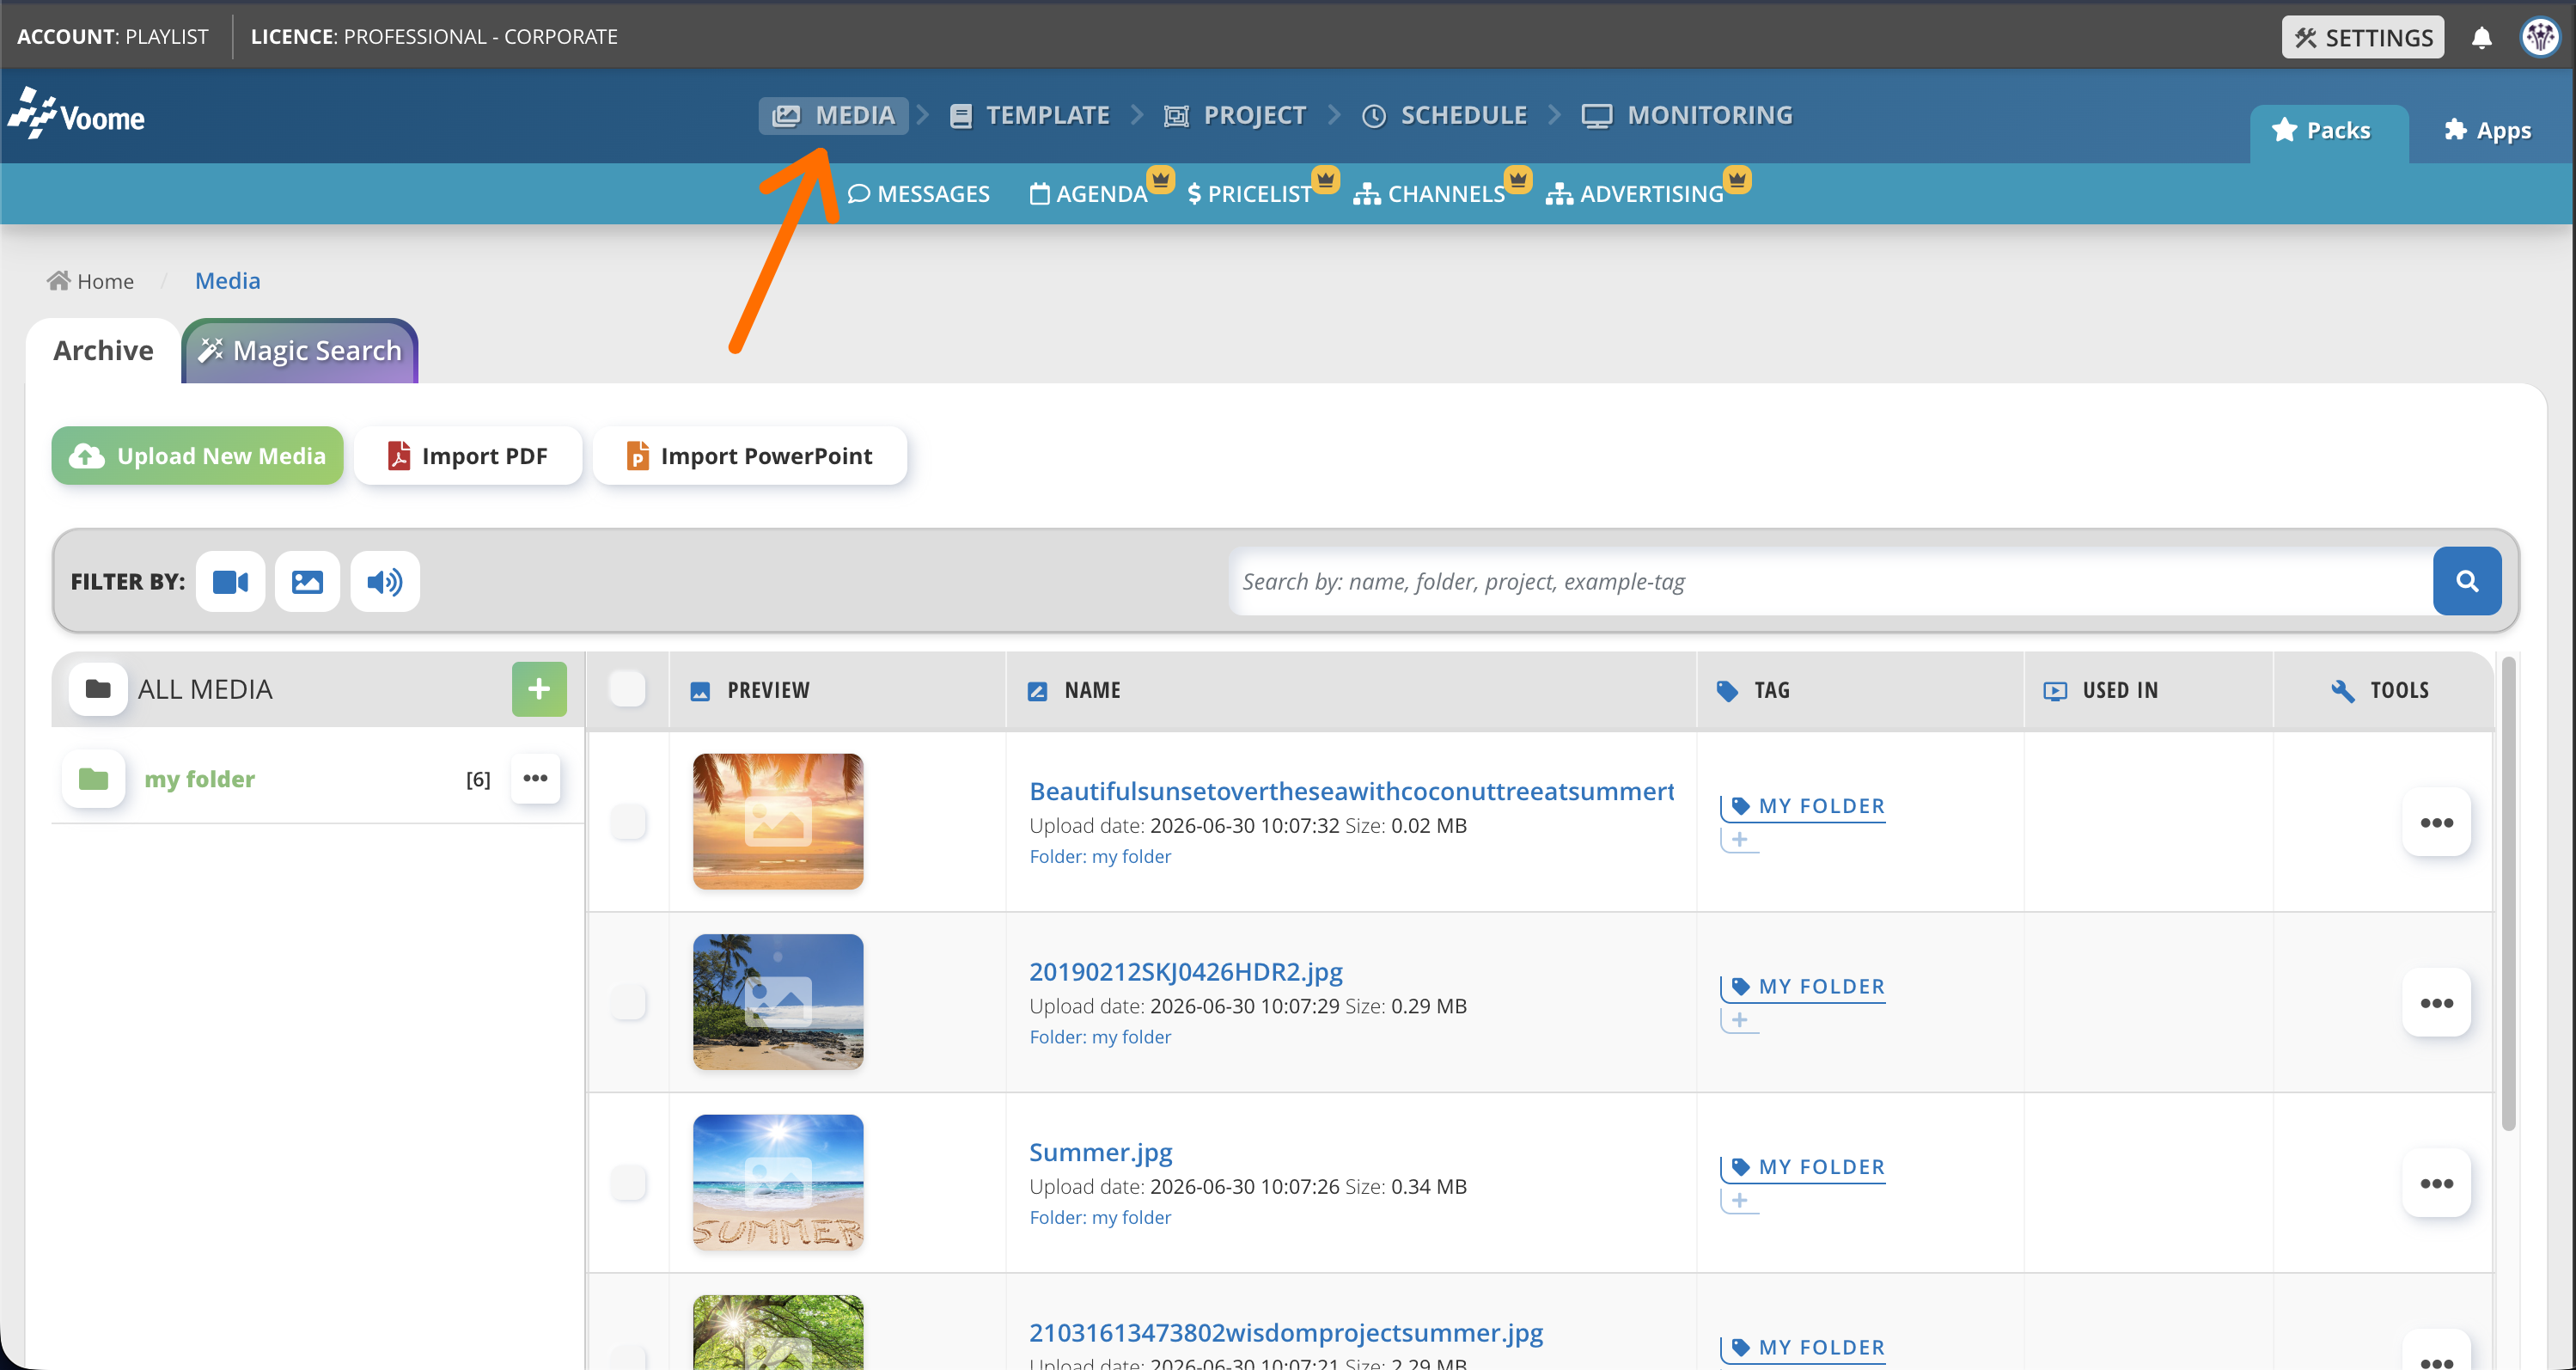Add a tag to 20190212SKJ0426HDR2.jpg row
This screenshot has height=1370, width=2576.
click(1739, 1020)
